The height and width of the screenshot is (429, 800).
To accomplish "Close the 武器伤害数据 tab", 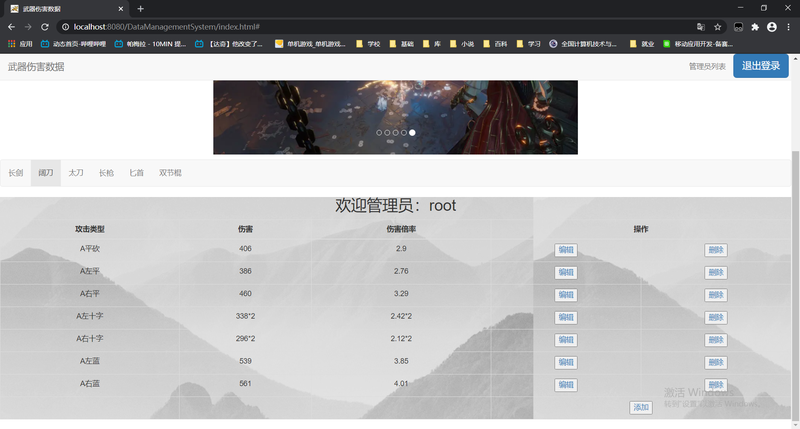I will point(120,9).
